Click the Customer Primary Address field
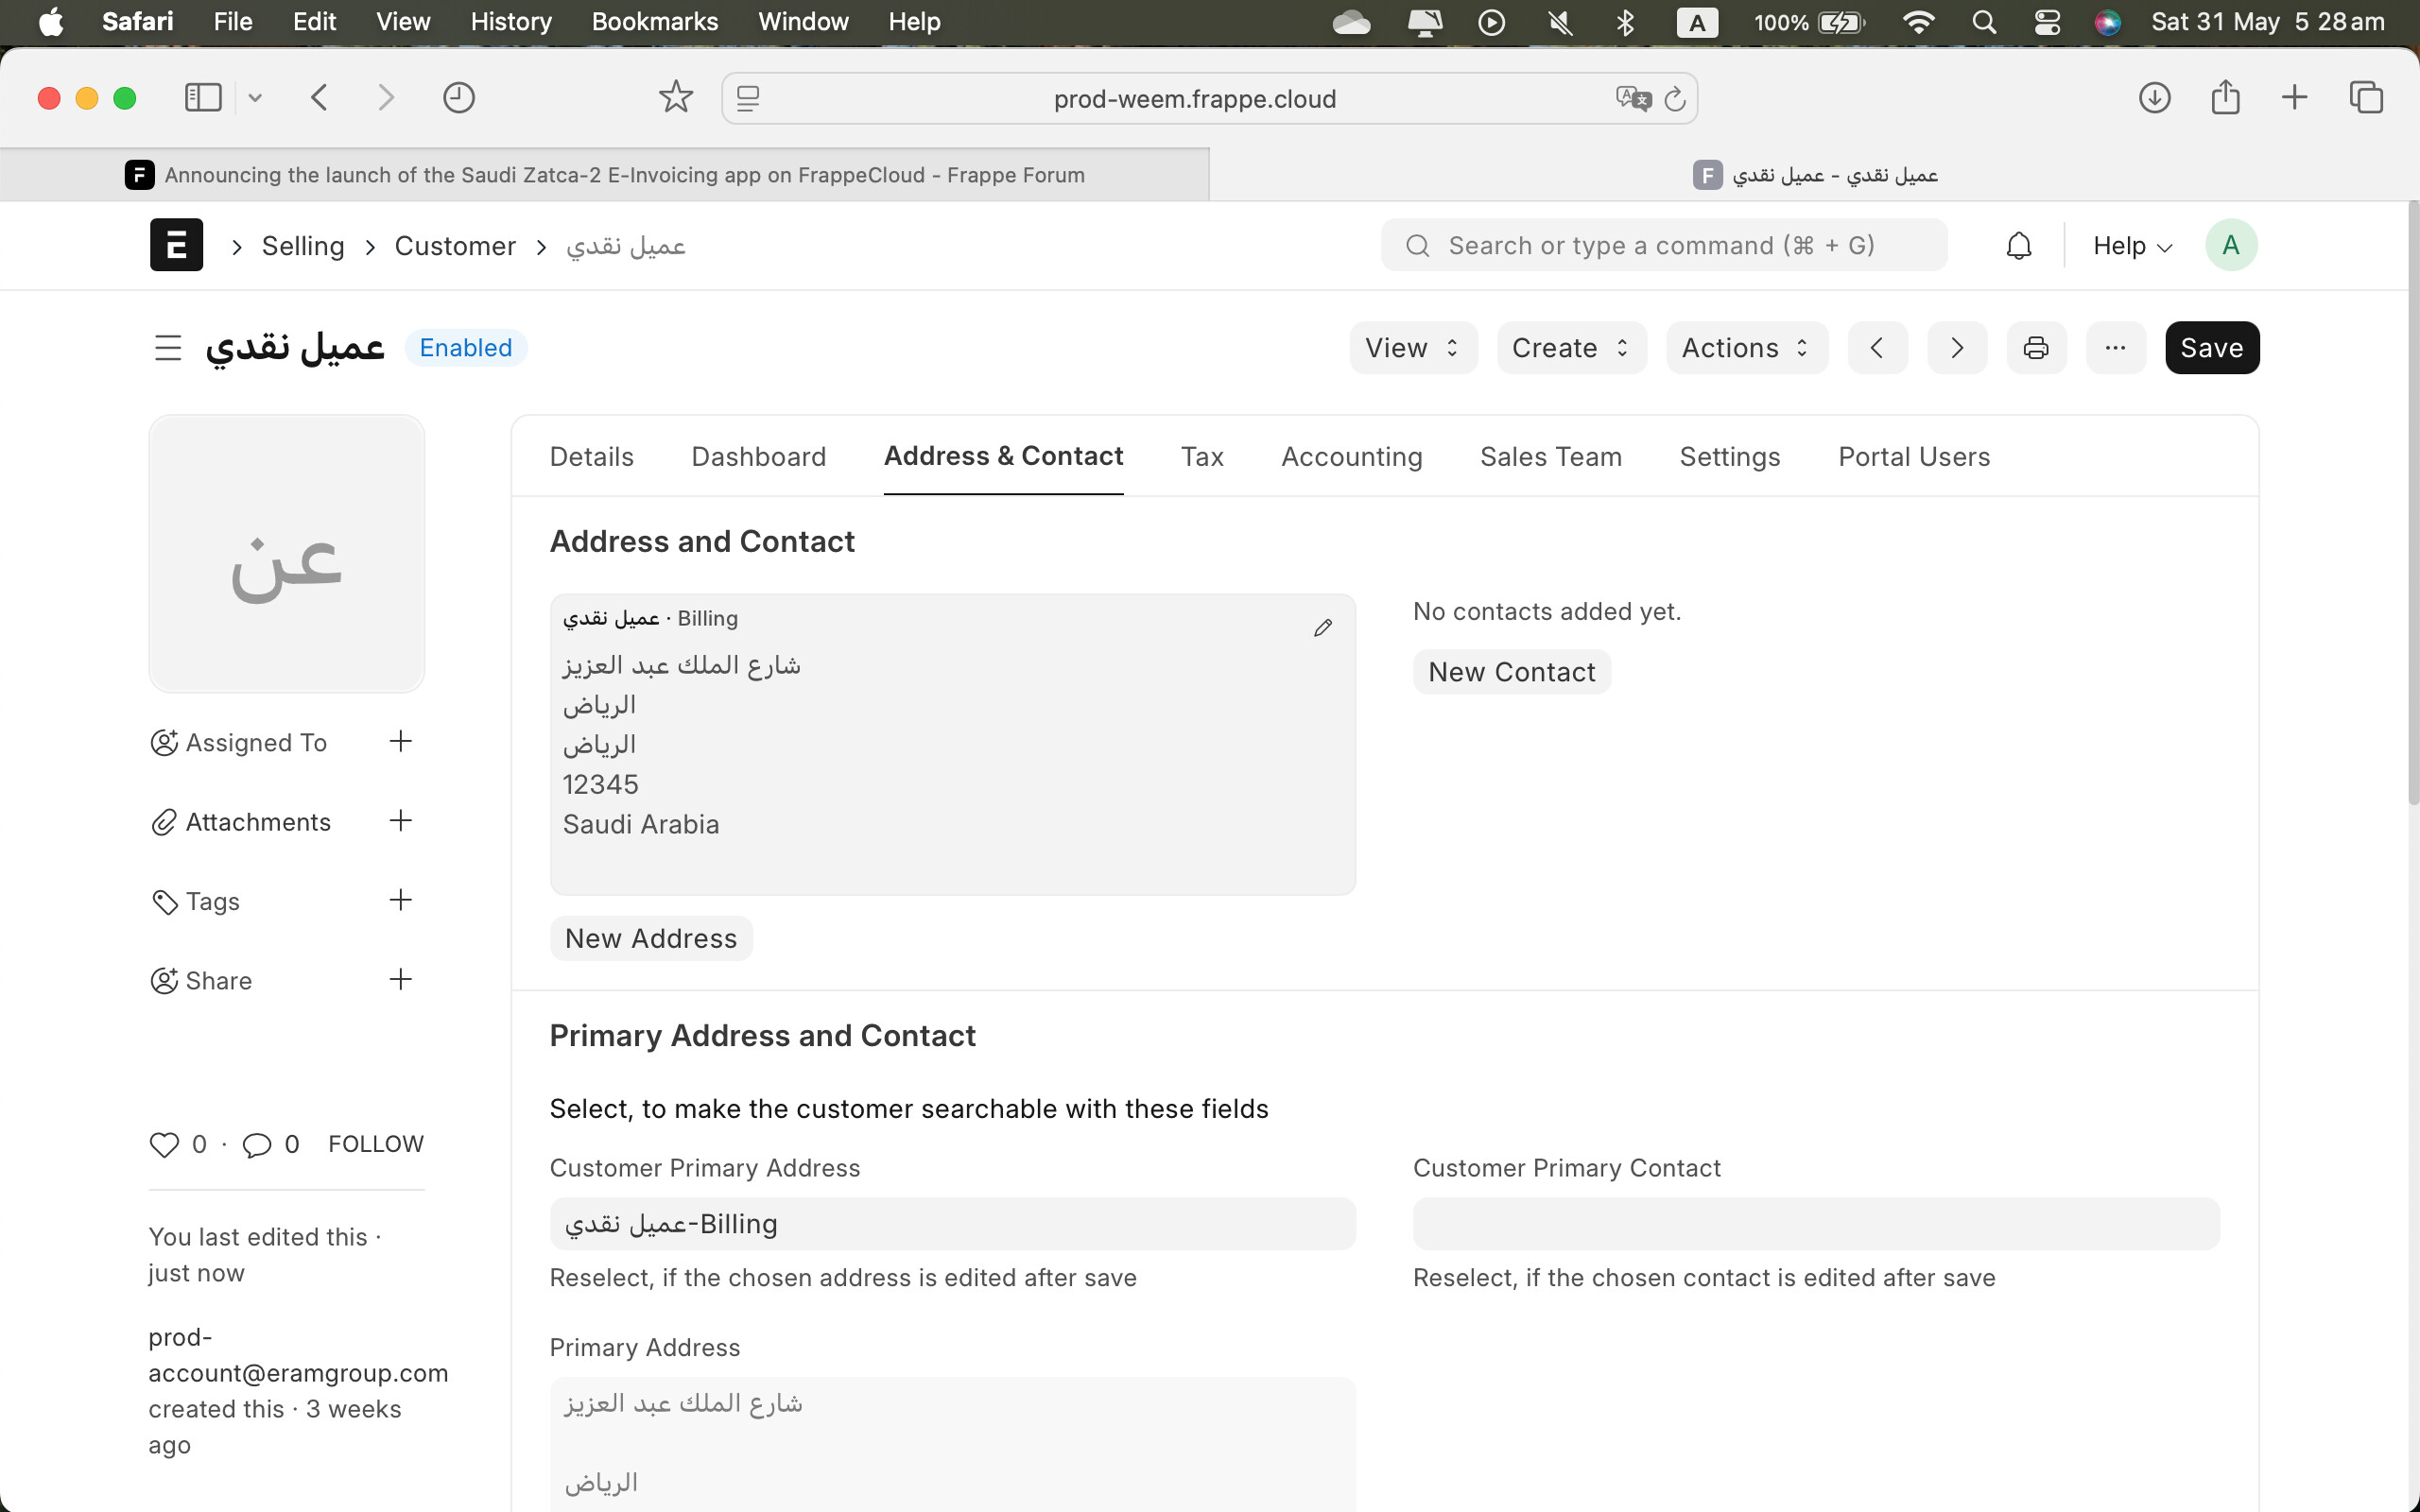Screen dimensions: 2420x1512 tap(952, 1224)
